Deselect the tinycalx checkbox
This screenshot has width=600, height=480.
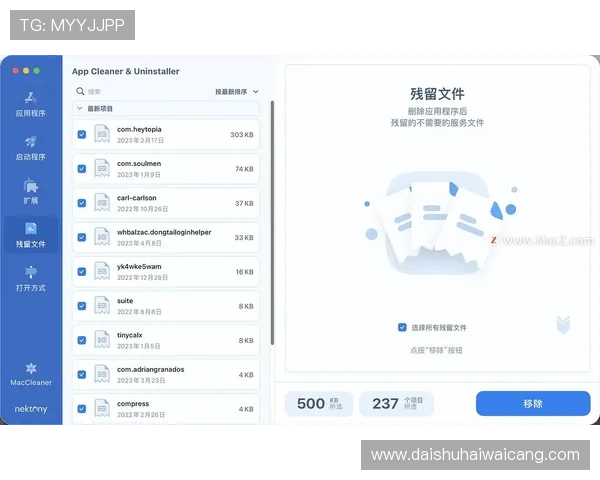pos(82,340)
